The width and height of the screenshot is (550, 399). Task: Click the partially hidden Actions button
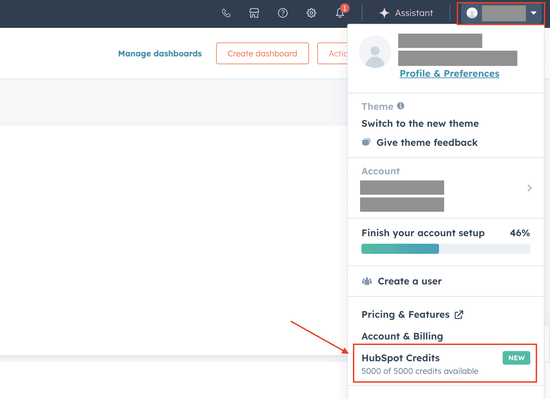pyautogui.click(x=333, y=53)
